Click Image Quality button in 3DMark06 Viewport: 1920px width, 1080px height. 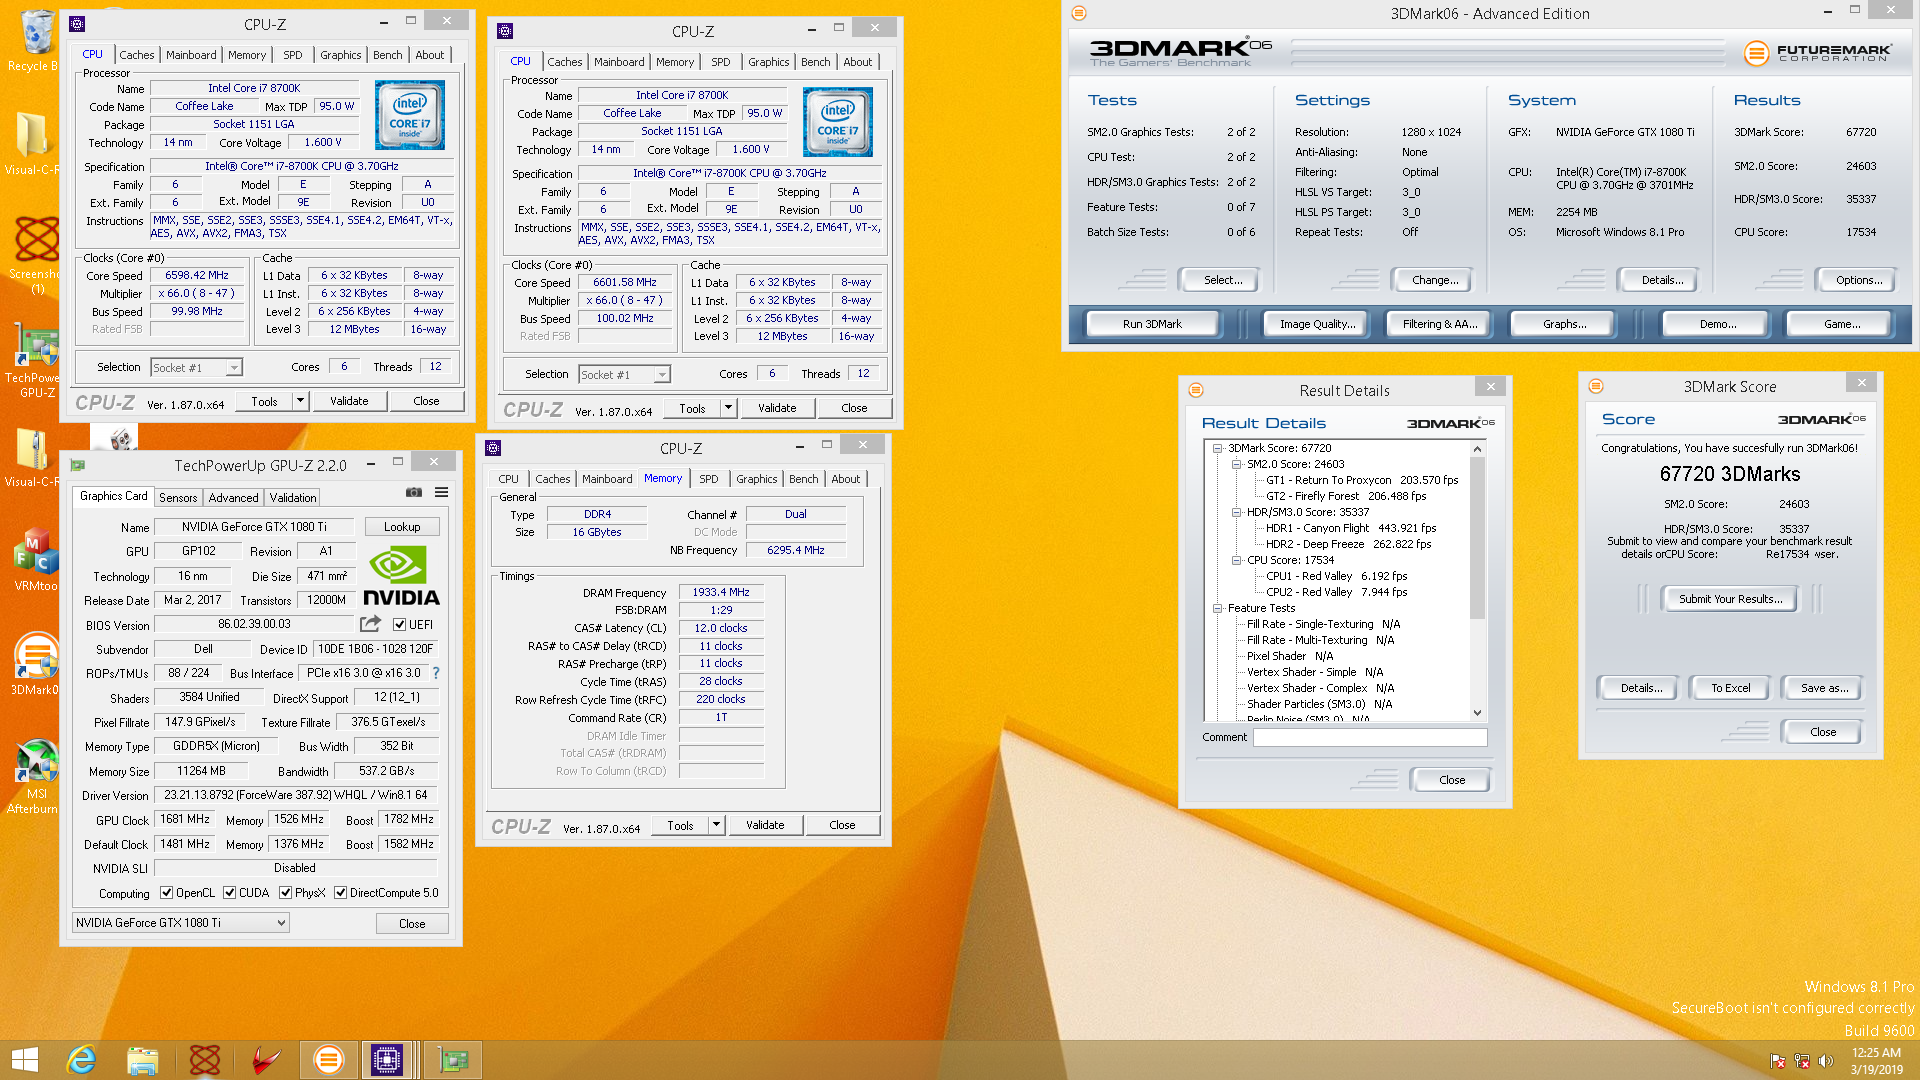1317,324
